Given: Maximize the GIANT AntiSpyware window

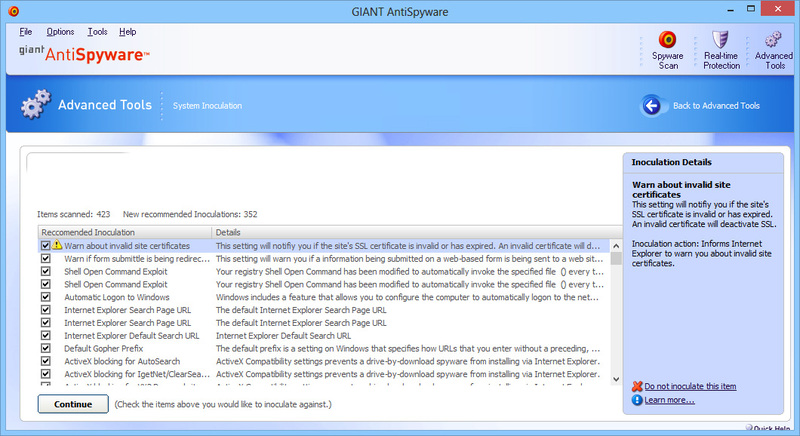Looking at the screenshot, I should coord(751,9).
